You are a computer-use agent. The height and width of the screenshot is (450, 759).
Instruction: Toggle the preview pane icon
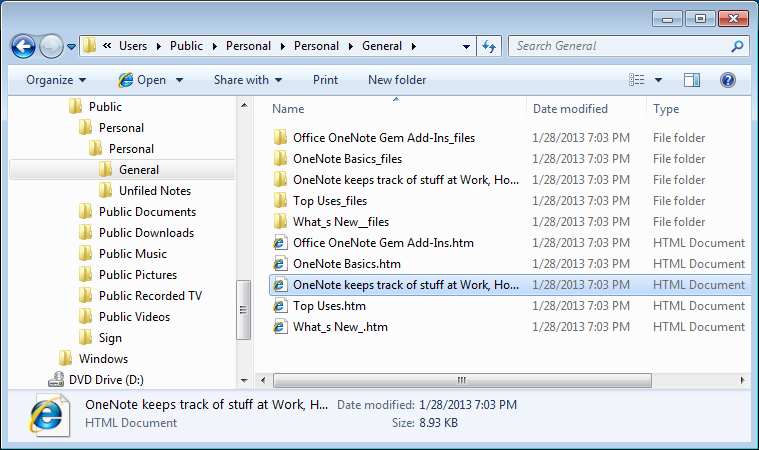coord(692,80)
